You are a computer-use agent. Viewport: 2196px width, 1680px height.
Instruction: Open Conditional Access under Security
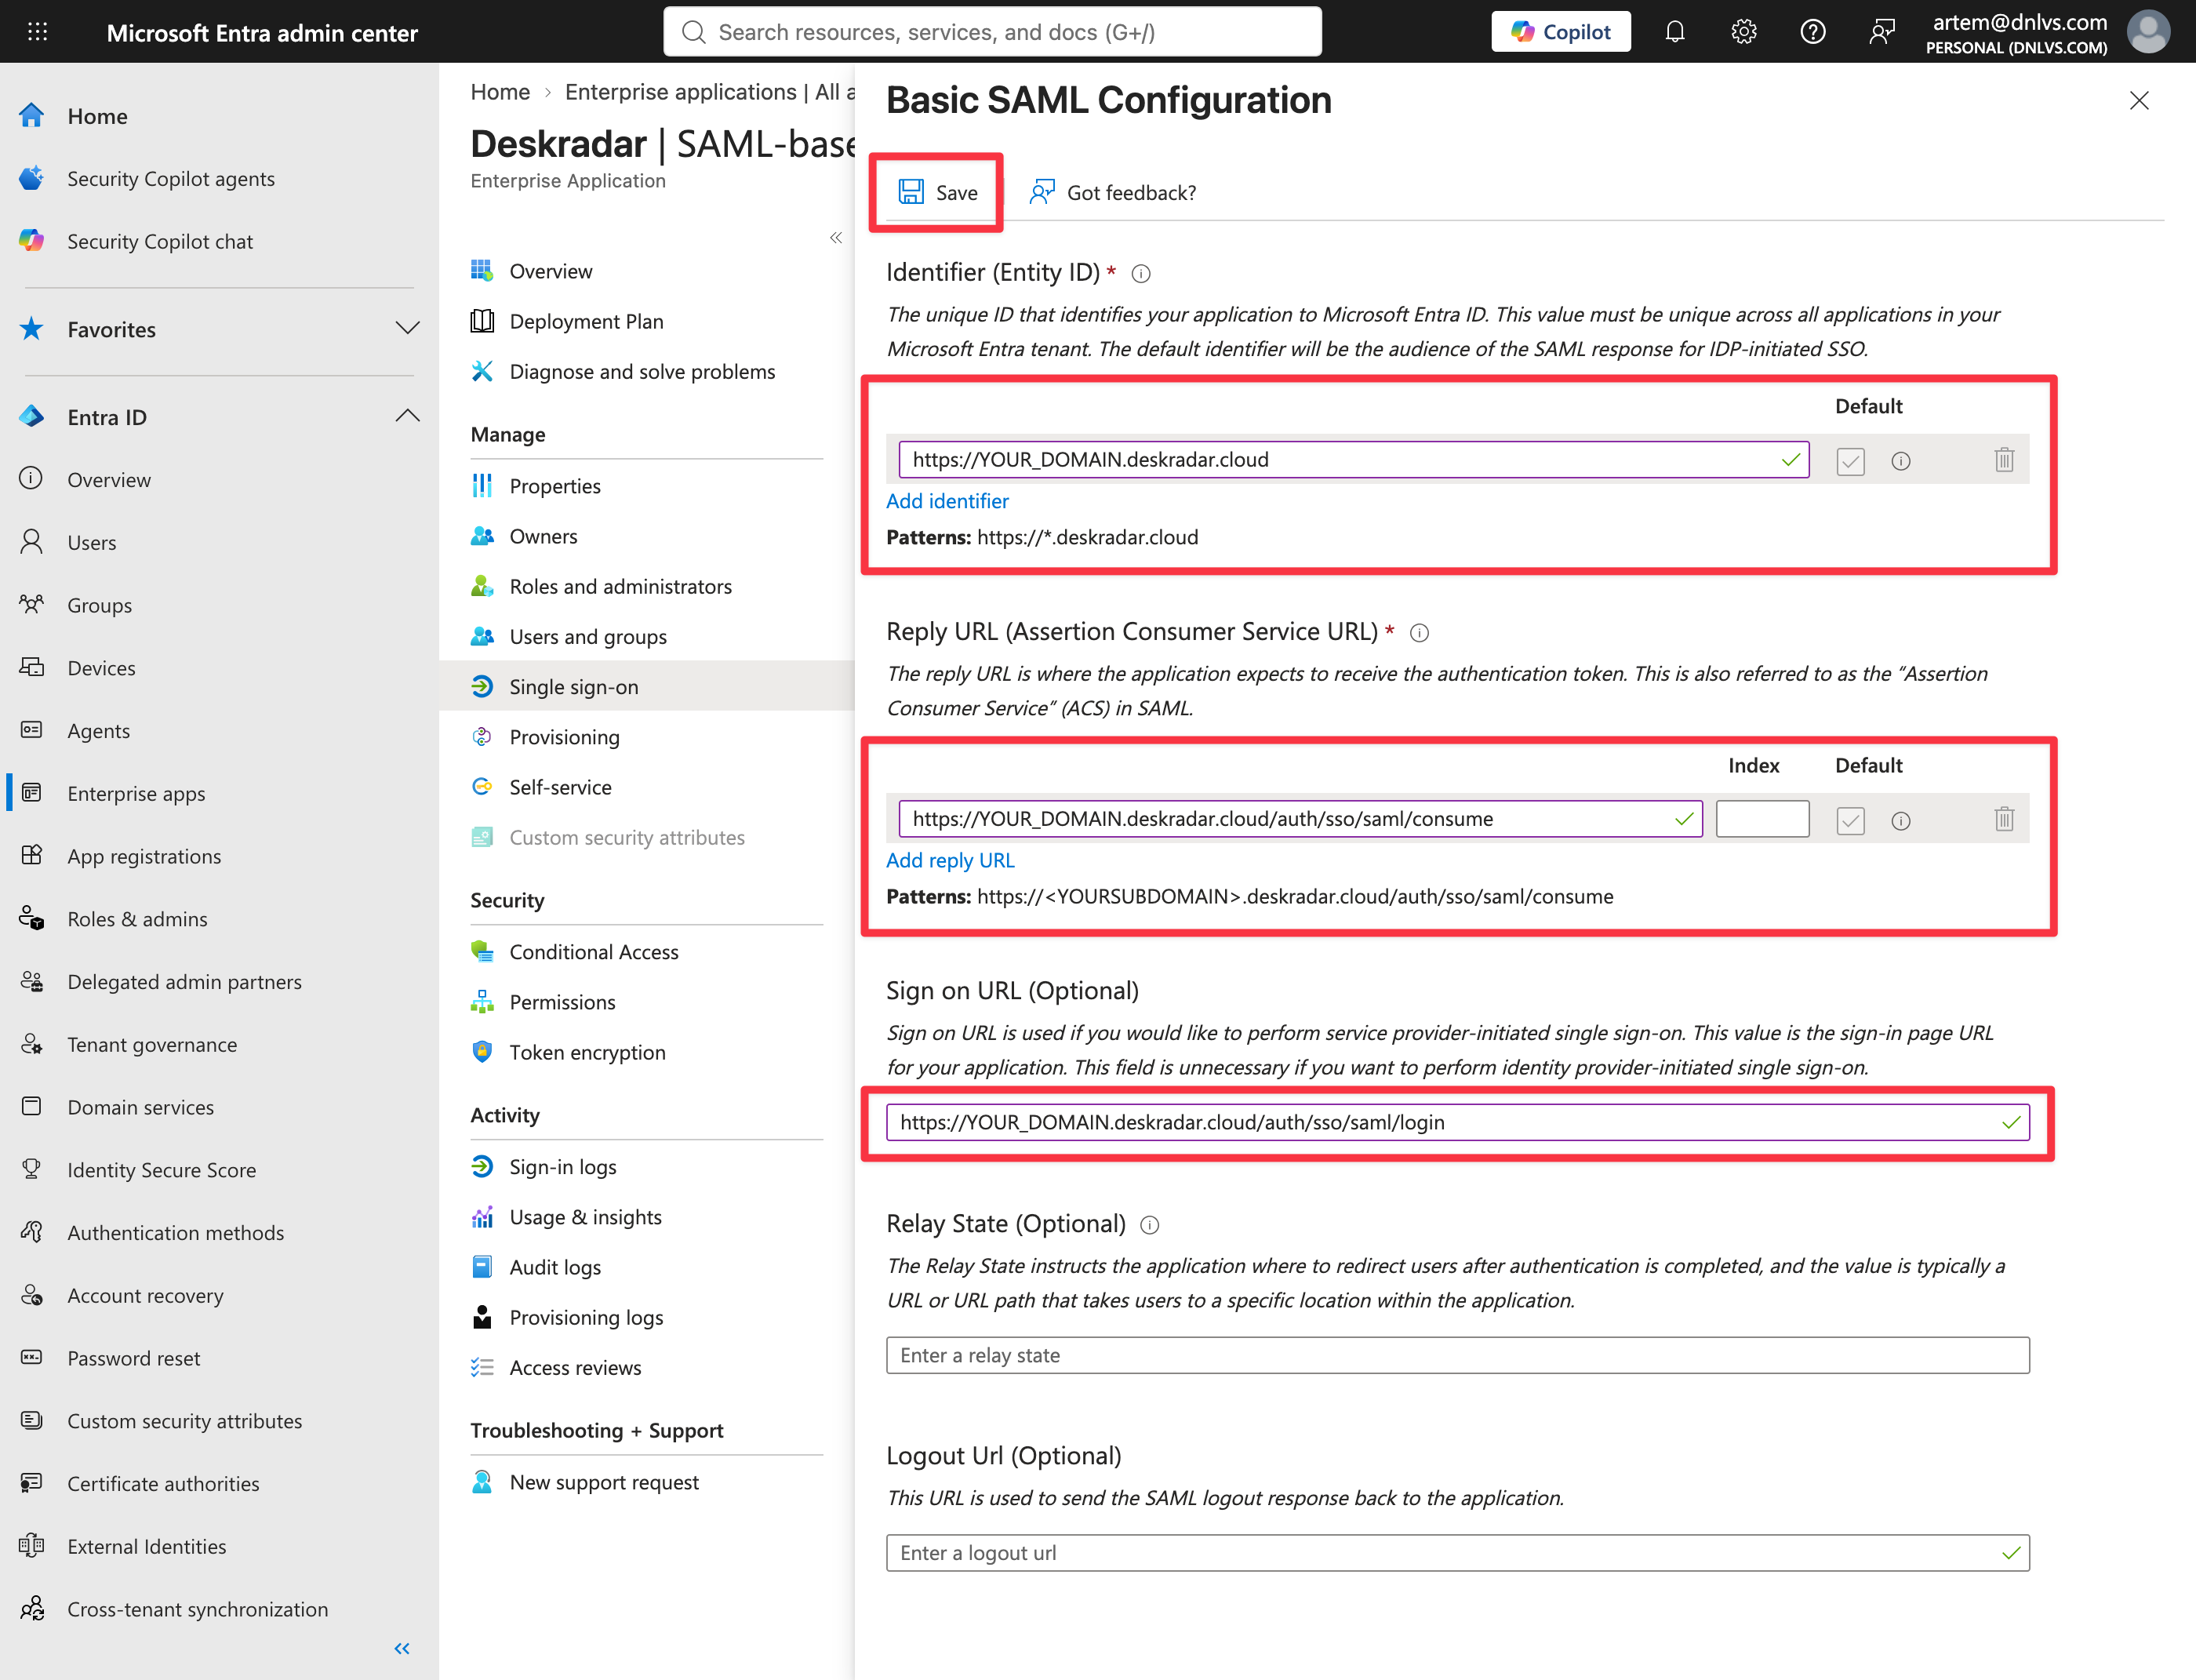click(x=594, y=952)
